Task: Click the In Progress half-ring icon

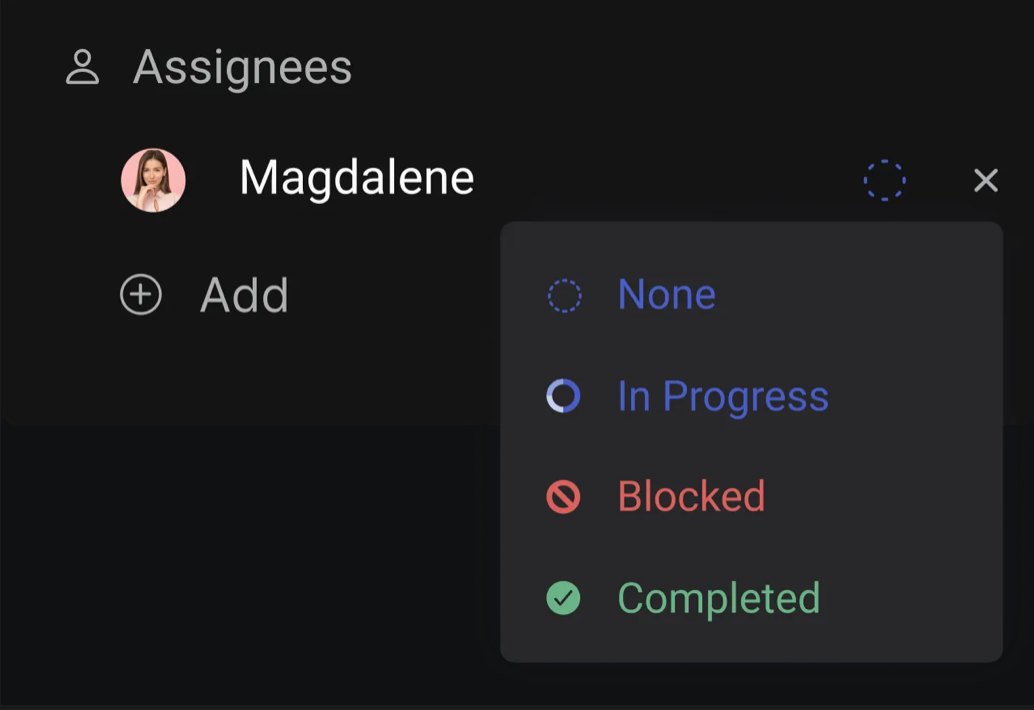Action: (563, 396)
